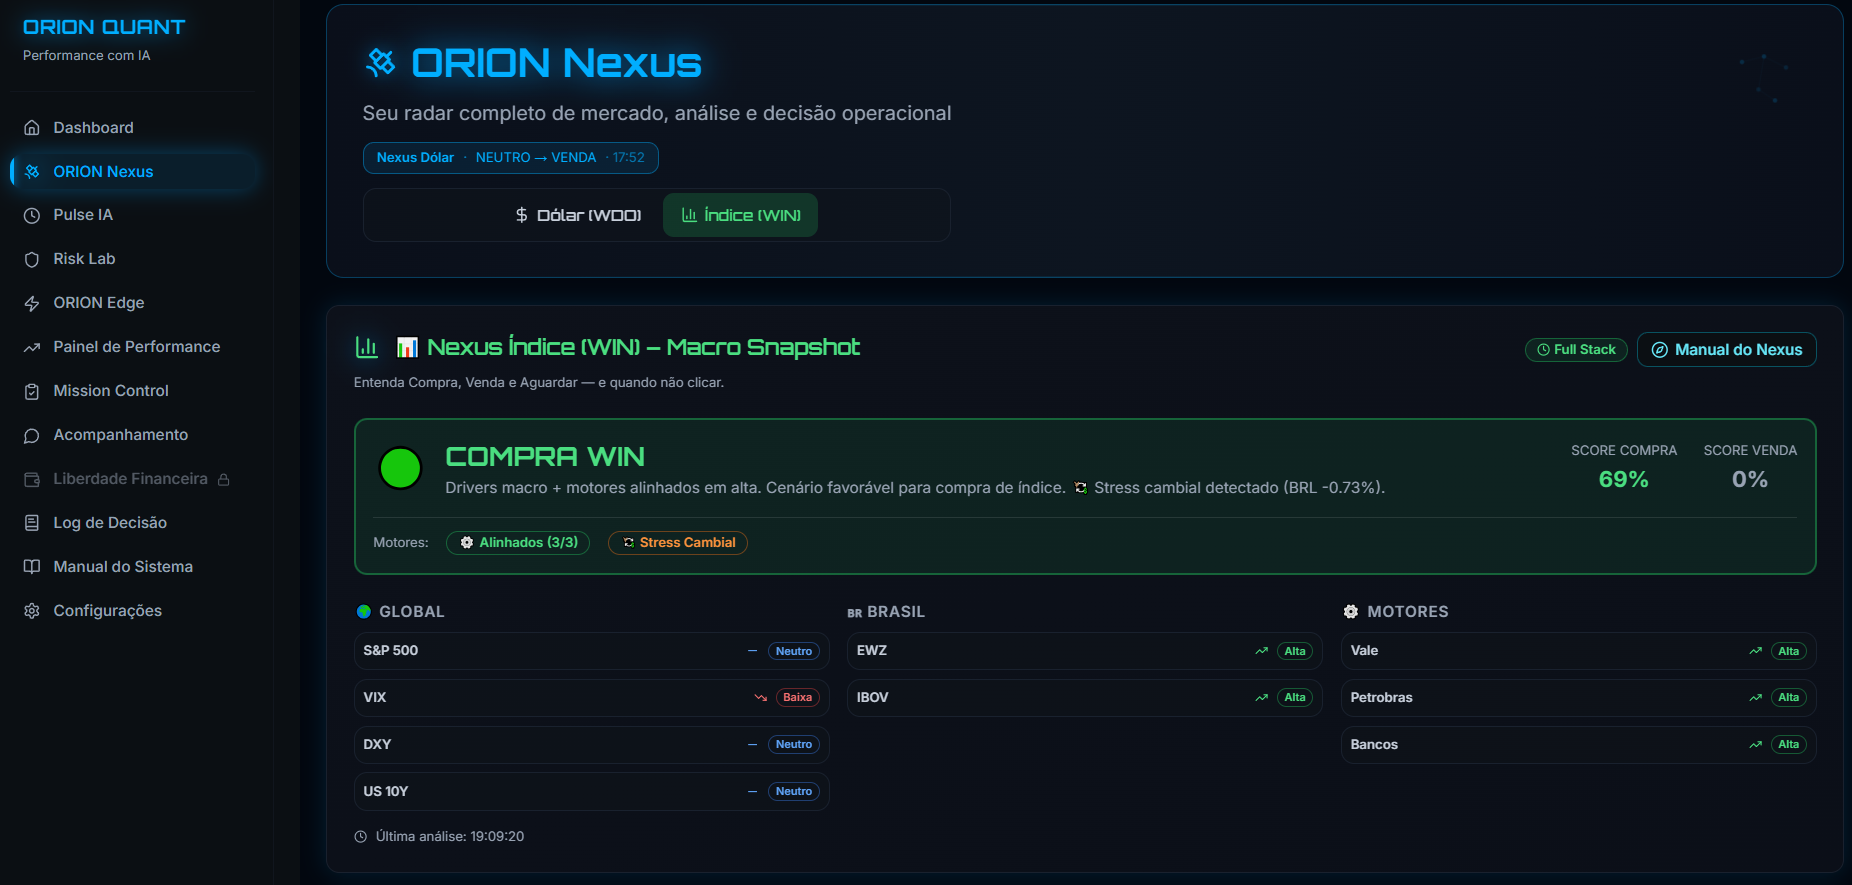1852x885 pixels.
Task: Go to Risk Lab section
Action: coord(134,259)
